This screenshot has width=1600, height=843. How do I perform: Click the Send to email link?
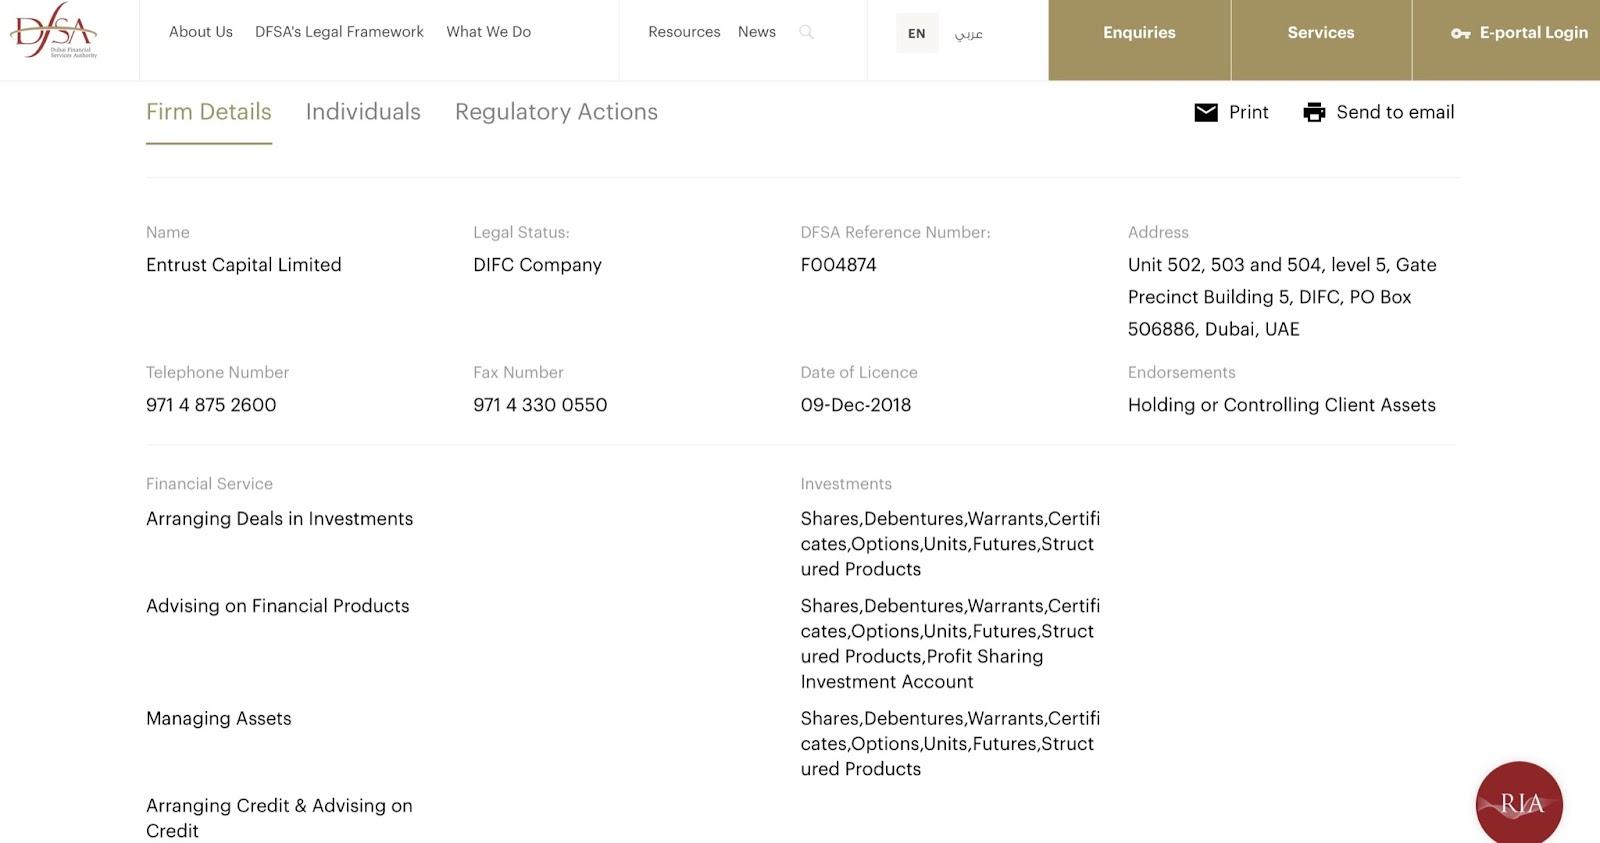[x=1395, y=112]
